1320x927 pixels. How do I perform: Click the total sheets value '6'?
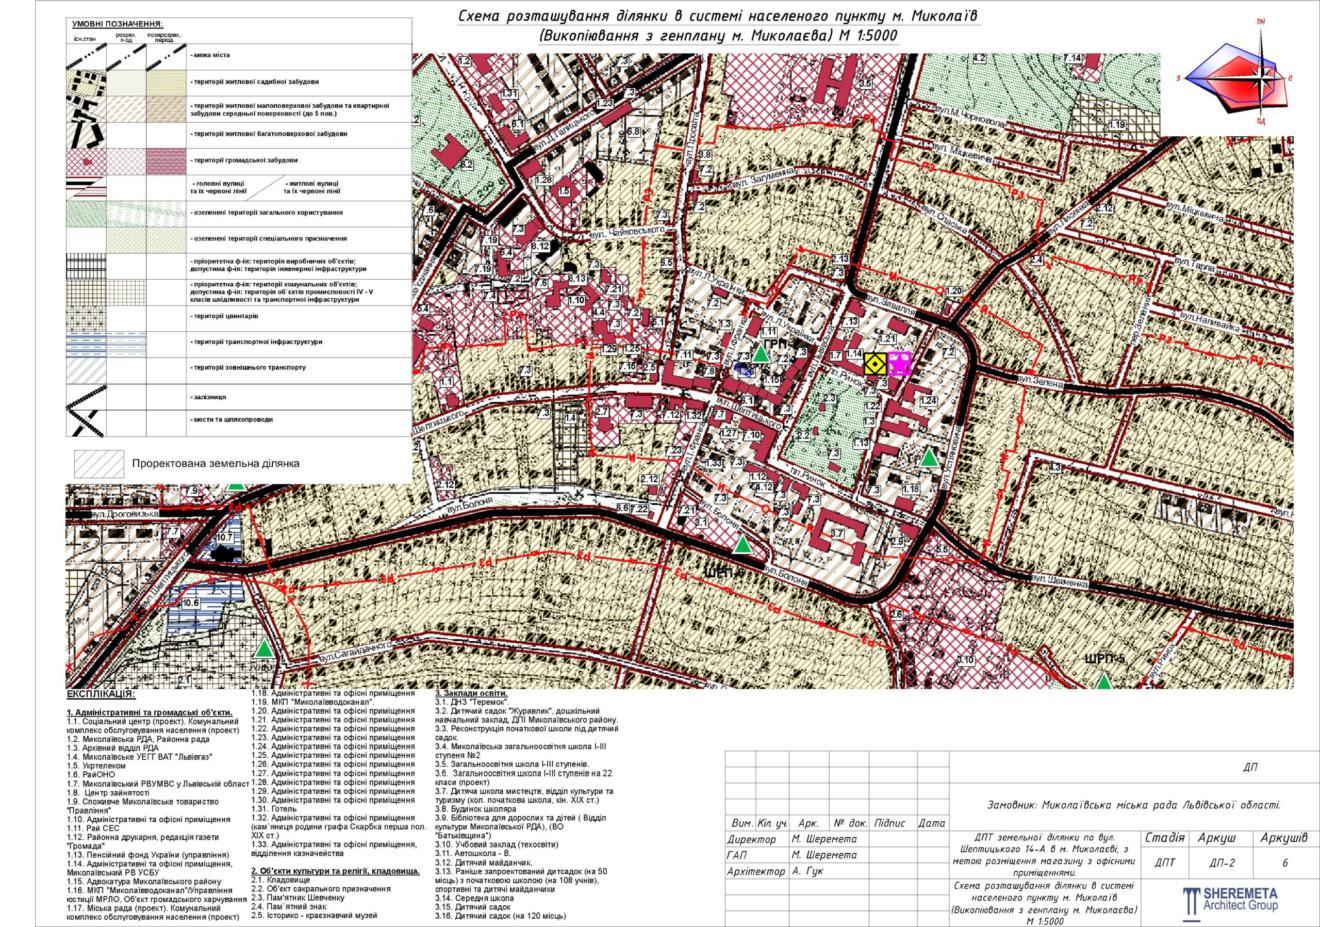click(1285, 863)
